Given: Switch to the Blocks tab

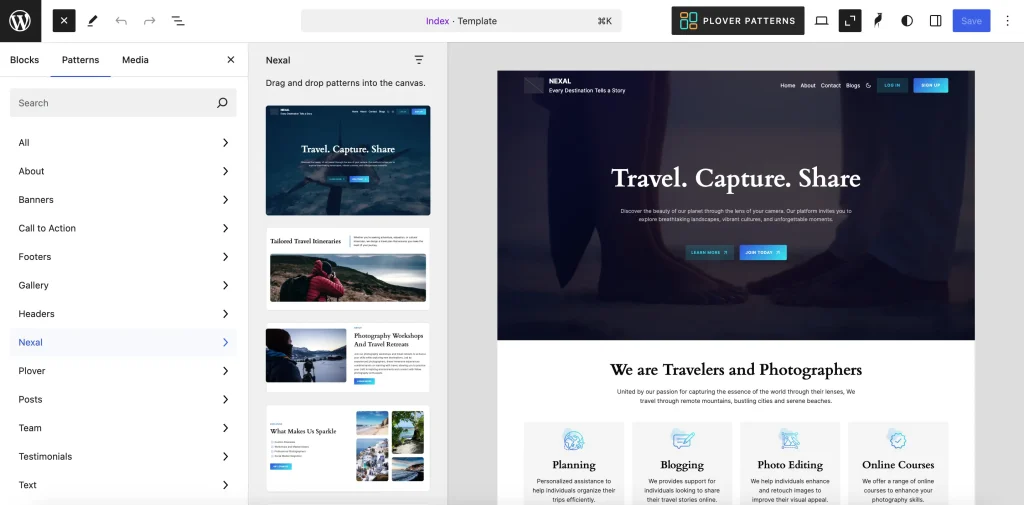Looking at the screenshot, I should [25, 60].
